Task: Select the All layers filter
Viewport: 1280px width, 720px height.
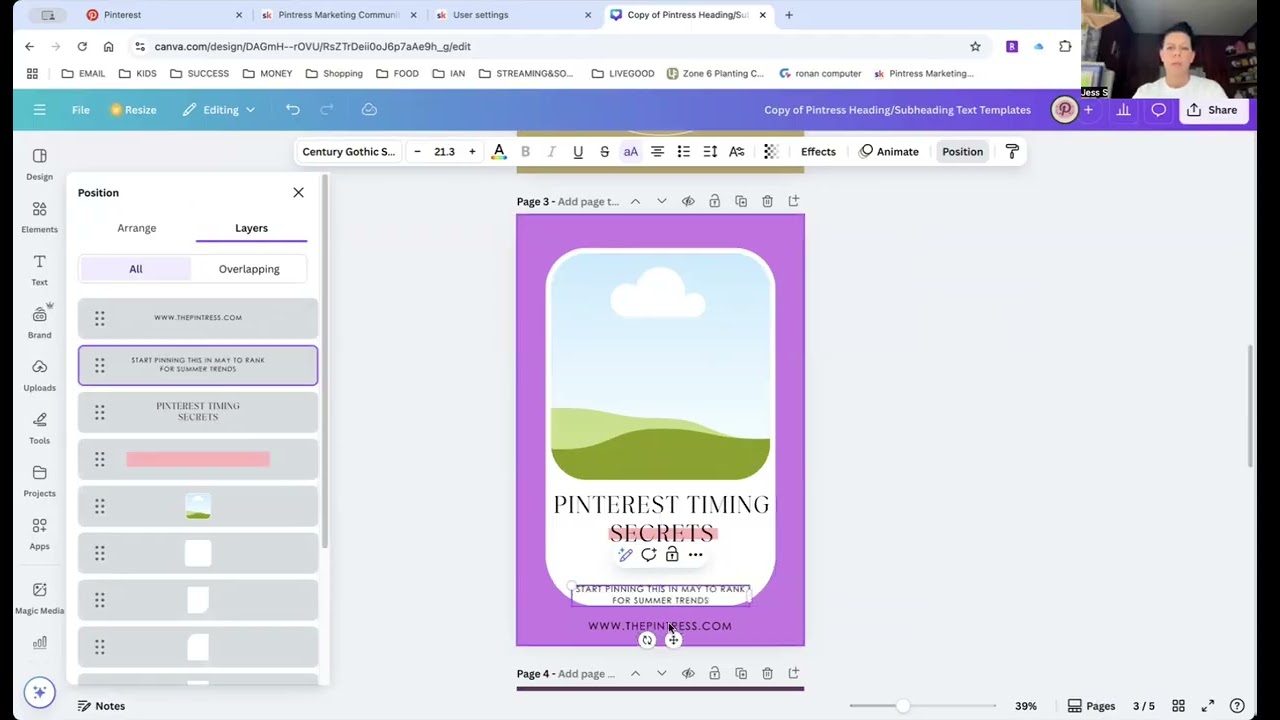Action: pyautogui.click(x=136, y=269)
